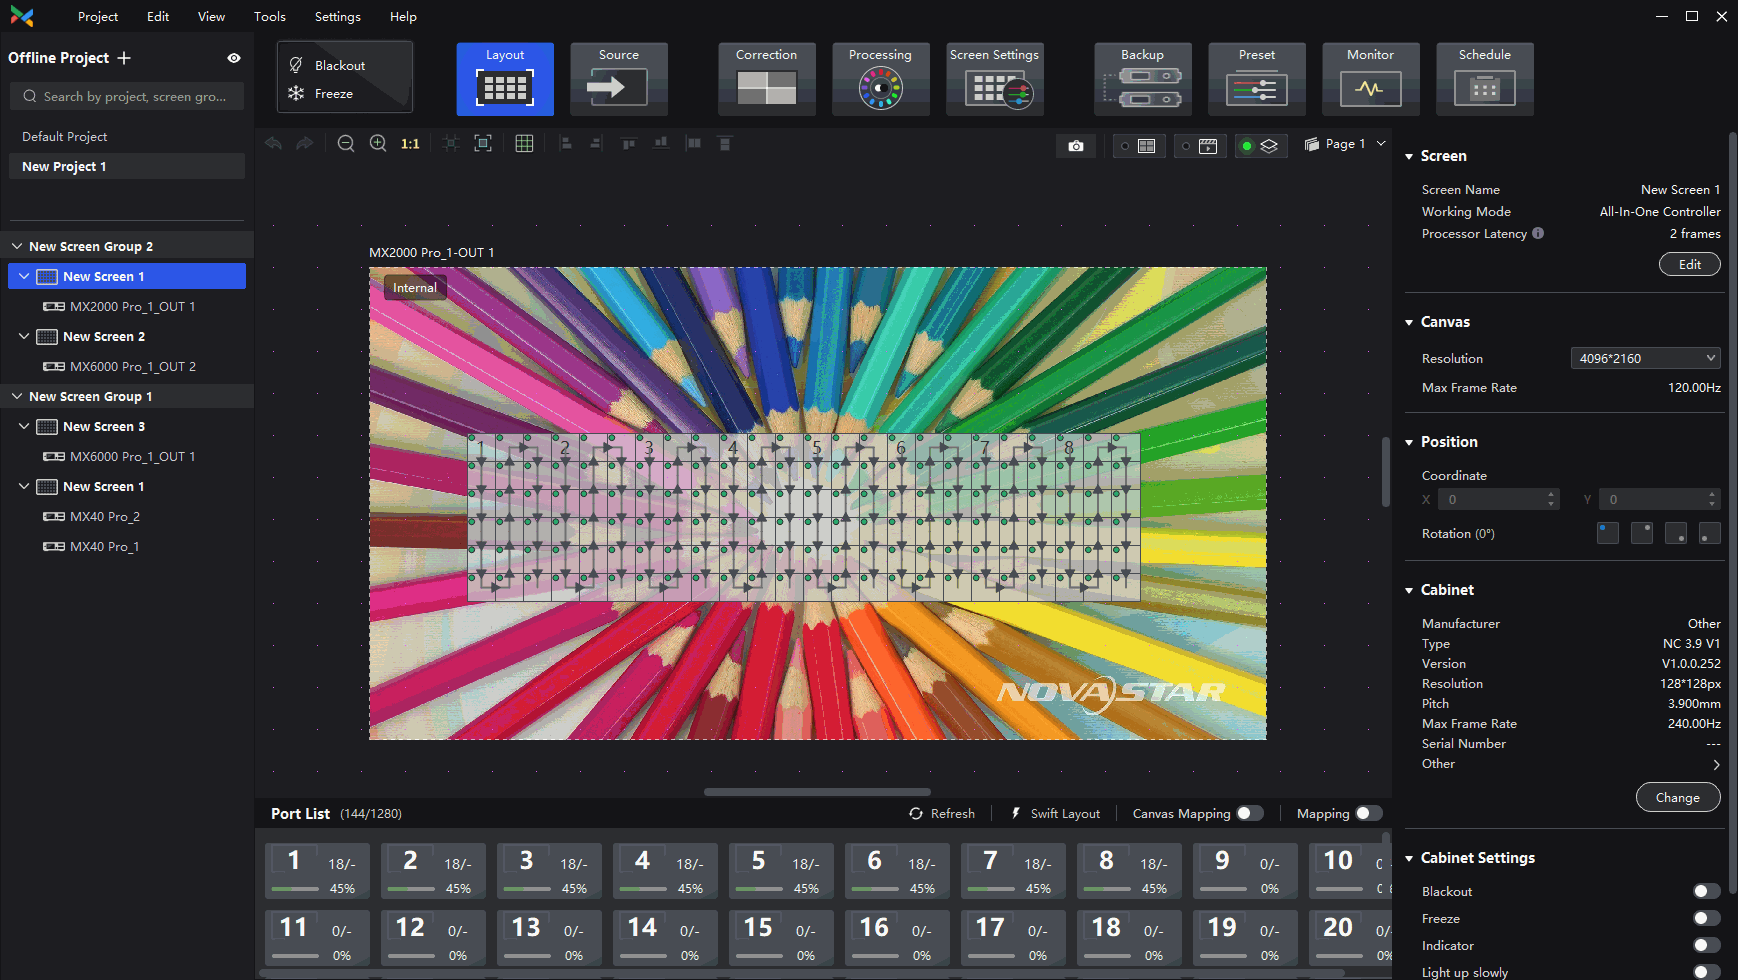Toggle the Mapping switch
The height and width of the screenshot is (980, 1738).
coord(1369,813)
